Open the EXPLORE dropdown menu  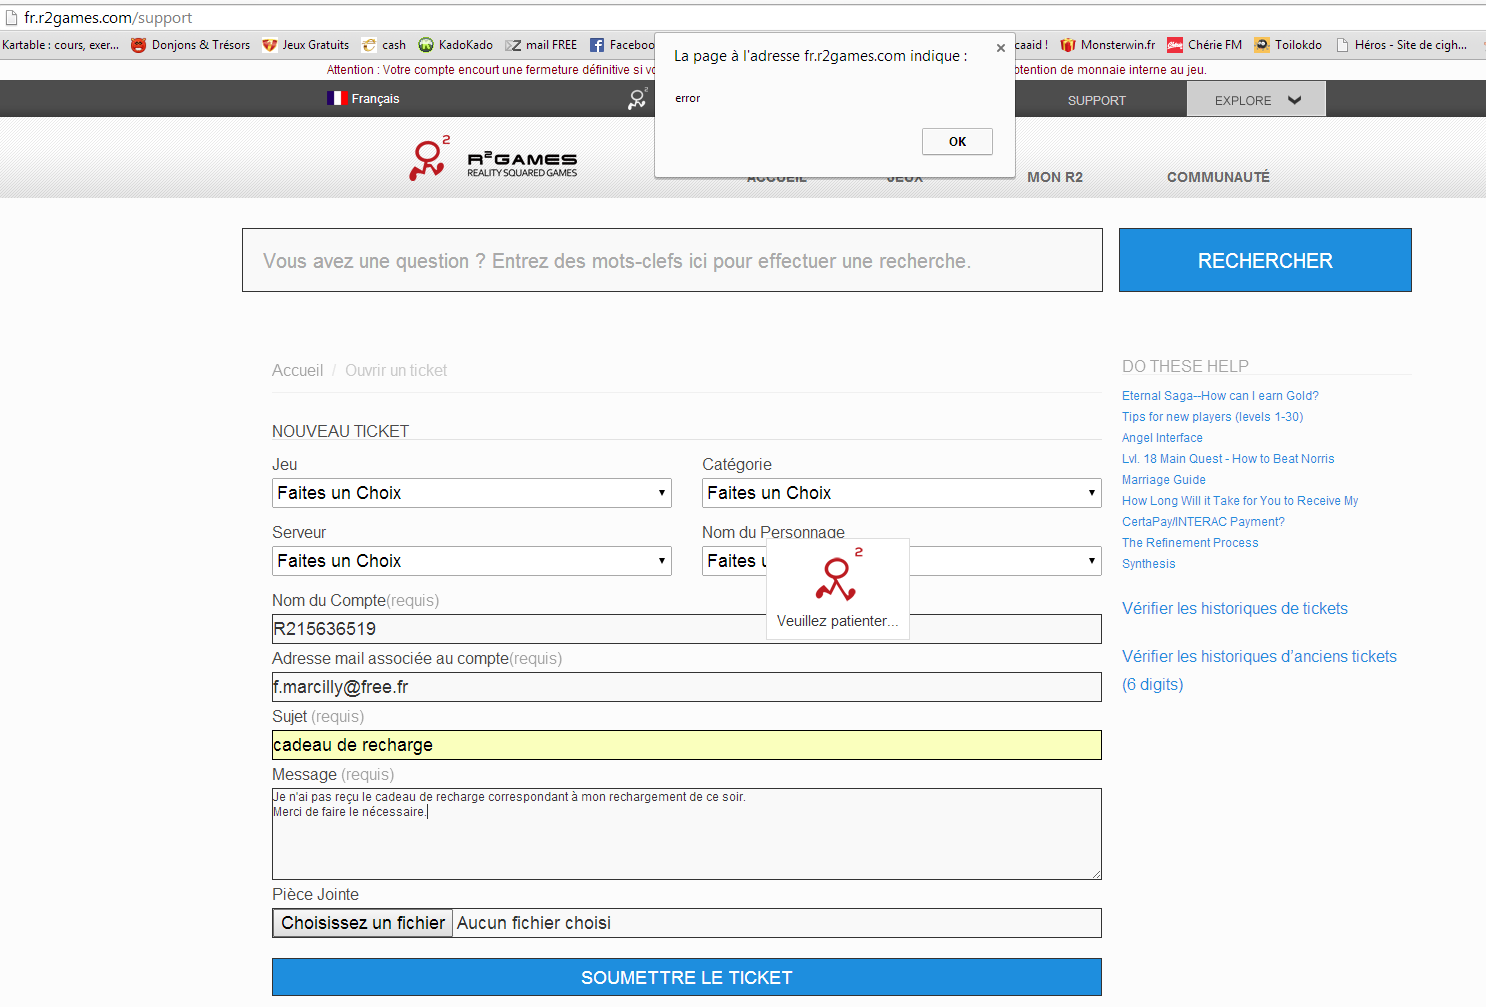click(x=1256, y=100)
